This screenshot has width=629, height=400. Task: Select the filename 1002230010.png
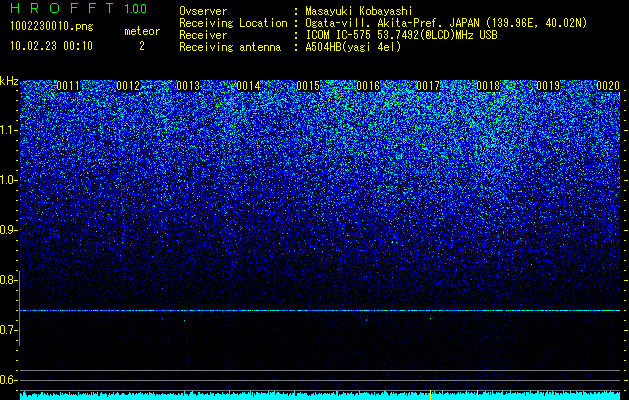coord(52,26)
